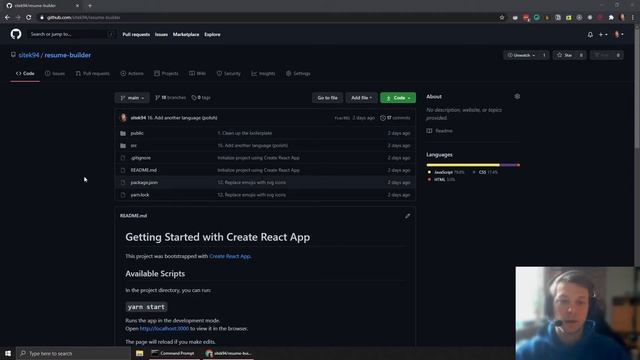Viewport: 640px width, 360px height.
Task: Open the plus create-new menu
Action: 603,35
